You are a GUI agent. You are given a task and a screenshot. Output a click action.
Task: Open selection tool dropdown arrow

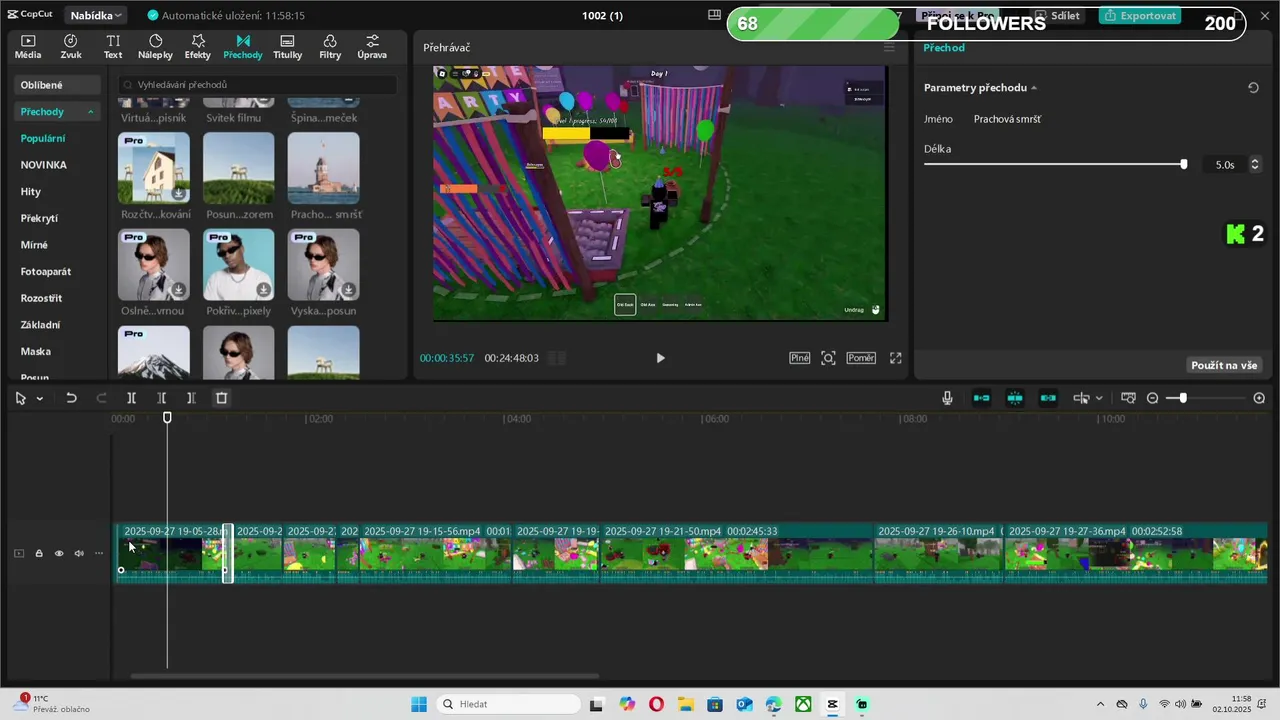coord(40,398)
